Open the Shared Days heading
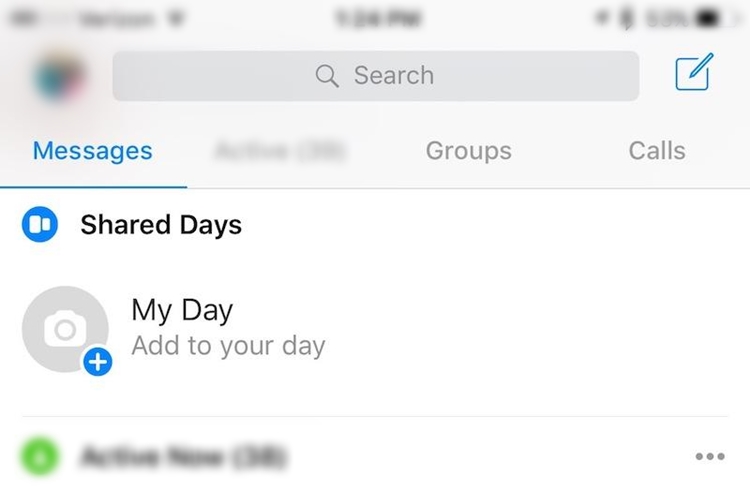750x489 pixels. 161,225
